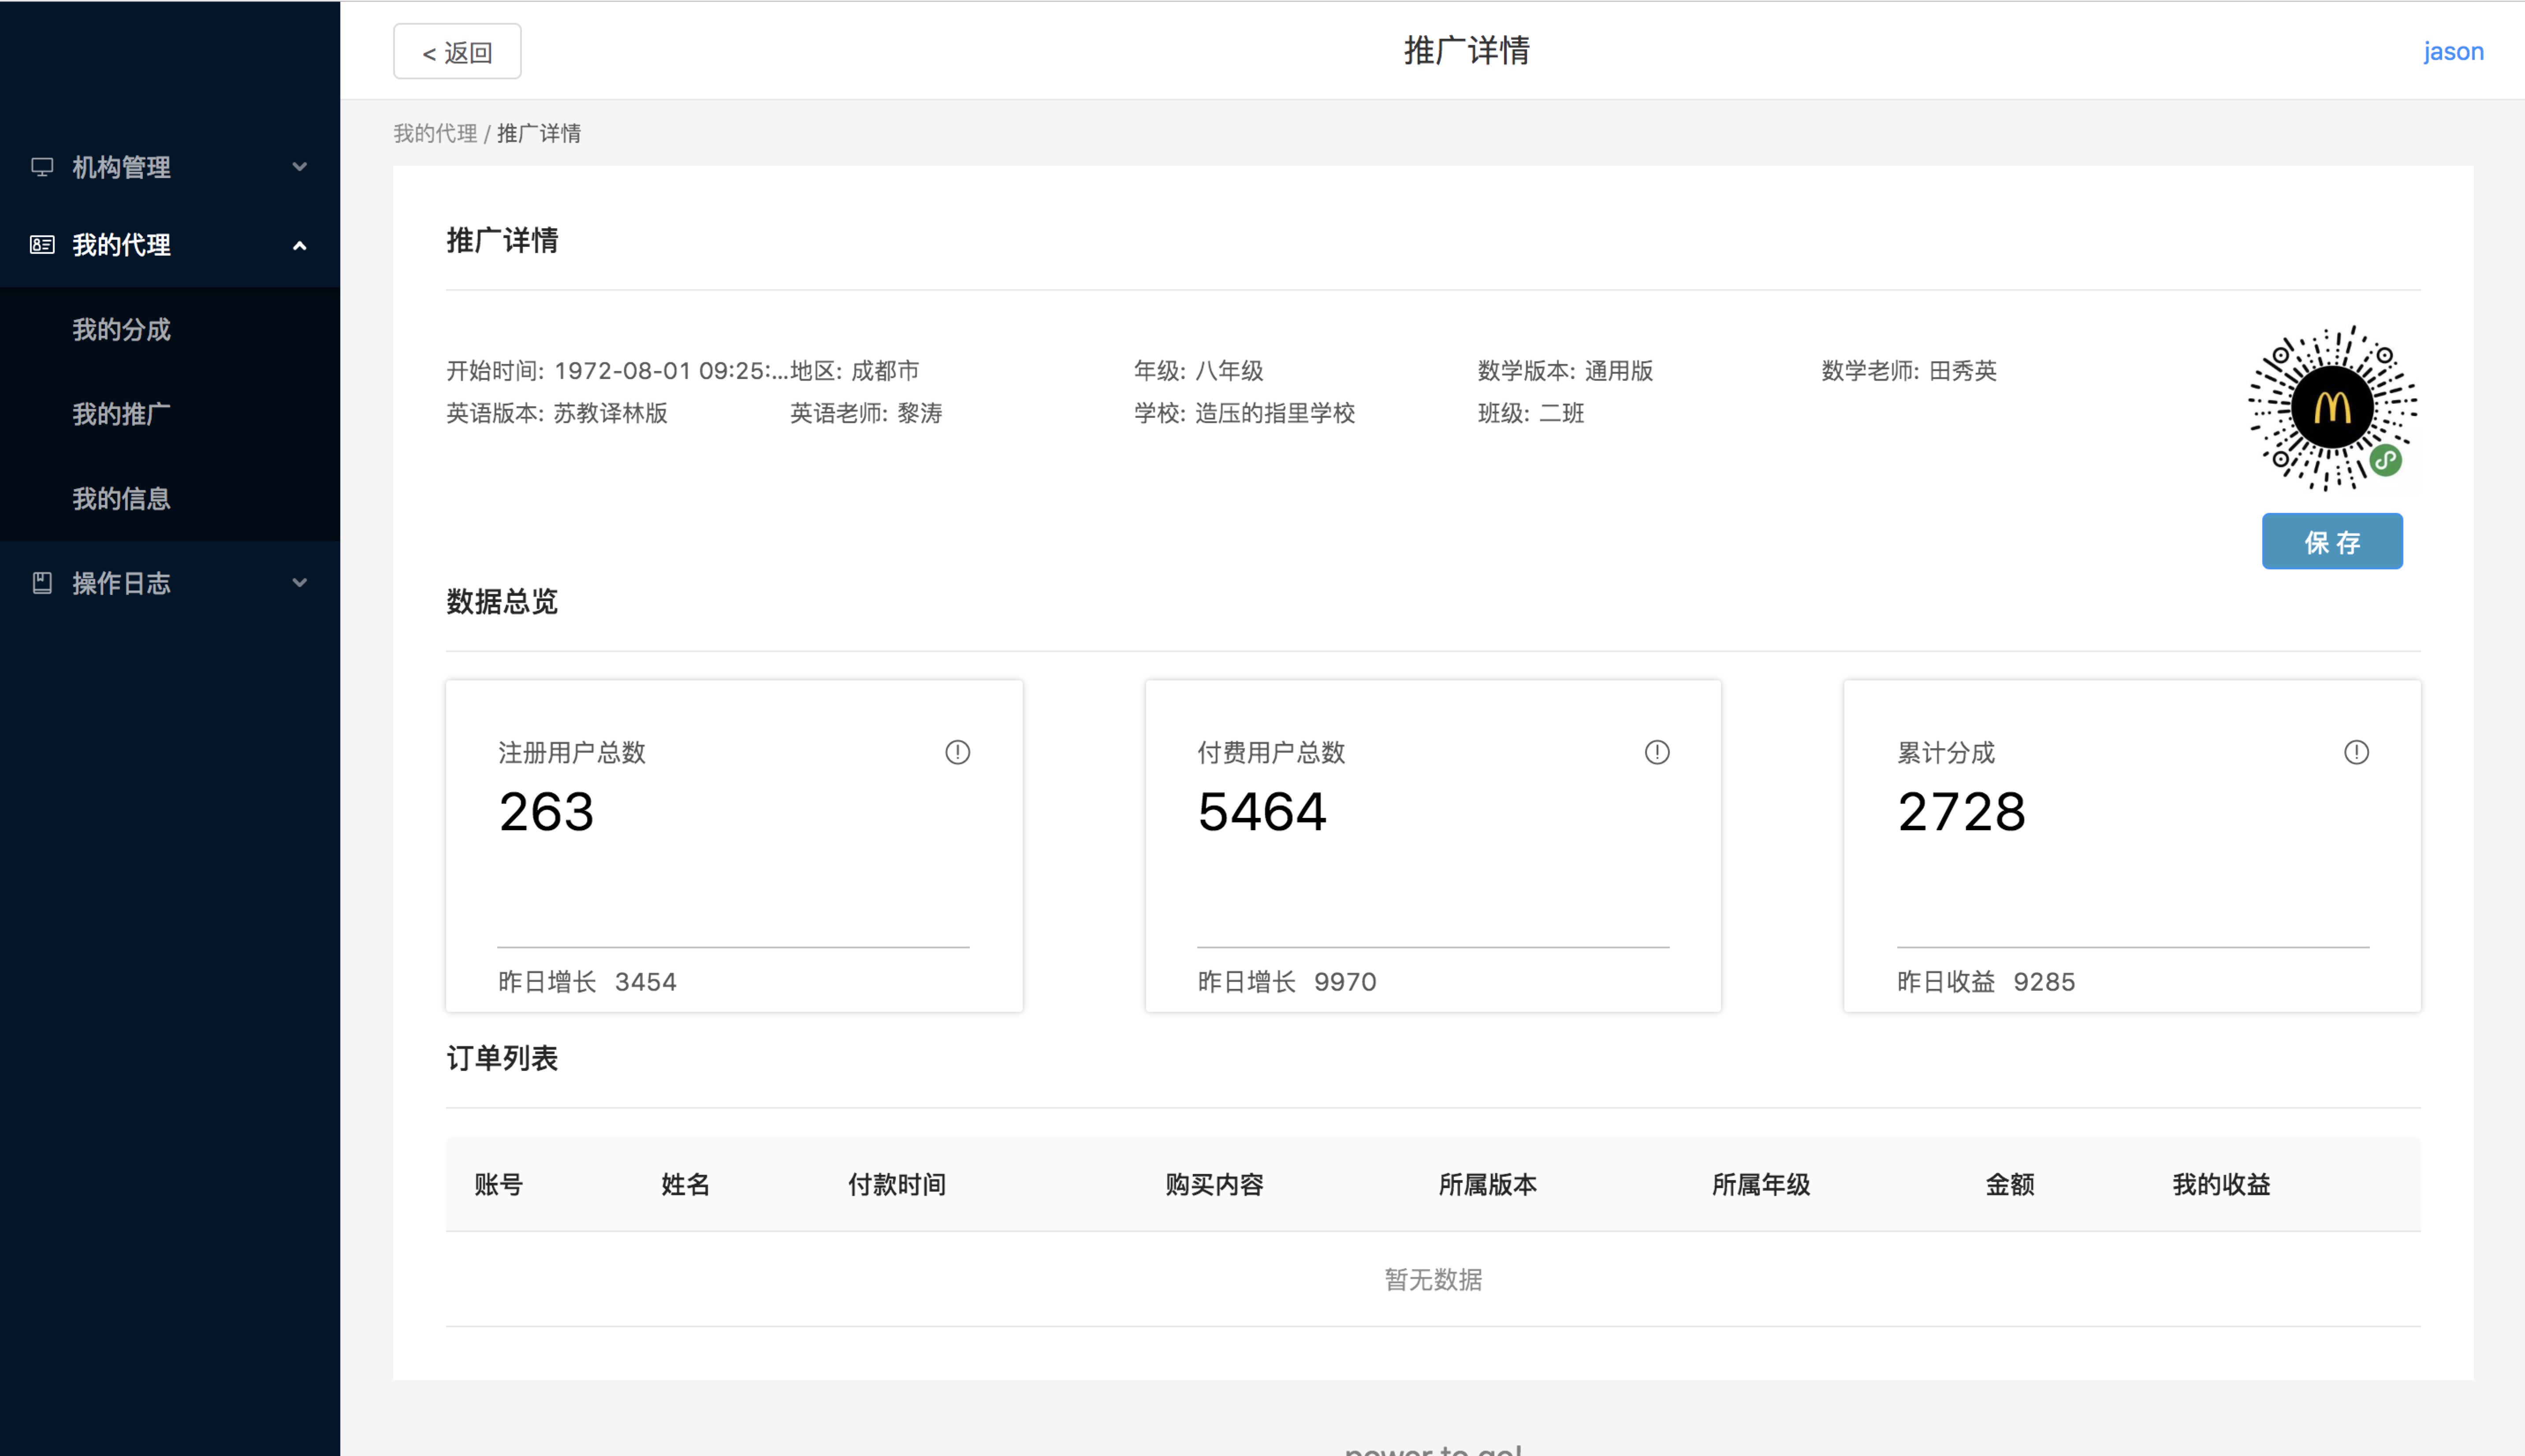Screen dimensions: 2525x1456
Task: Click info icon on 付费用户总数 card
Action: coord(1657,752)
